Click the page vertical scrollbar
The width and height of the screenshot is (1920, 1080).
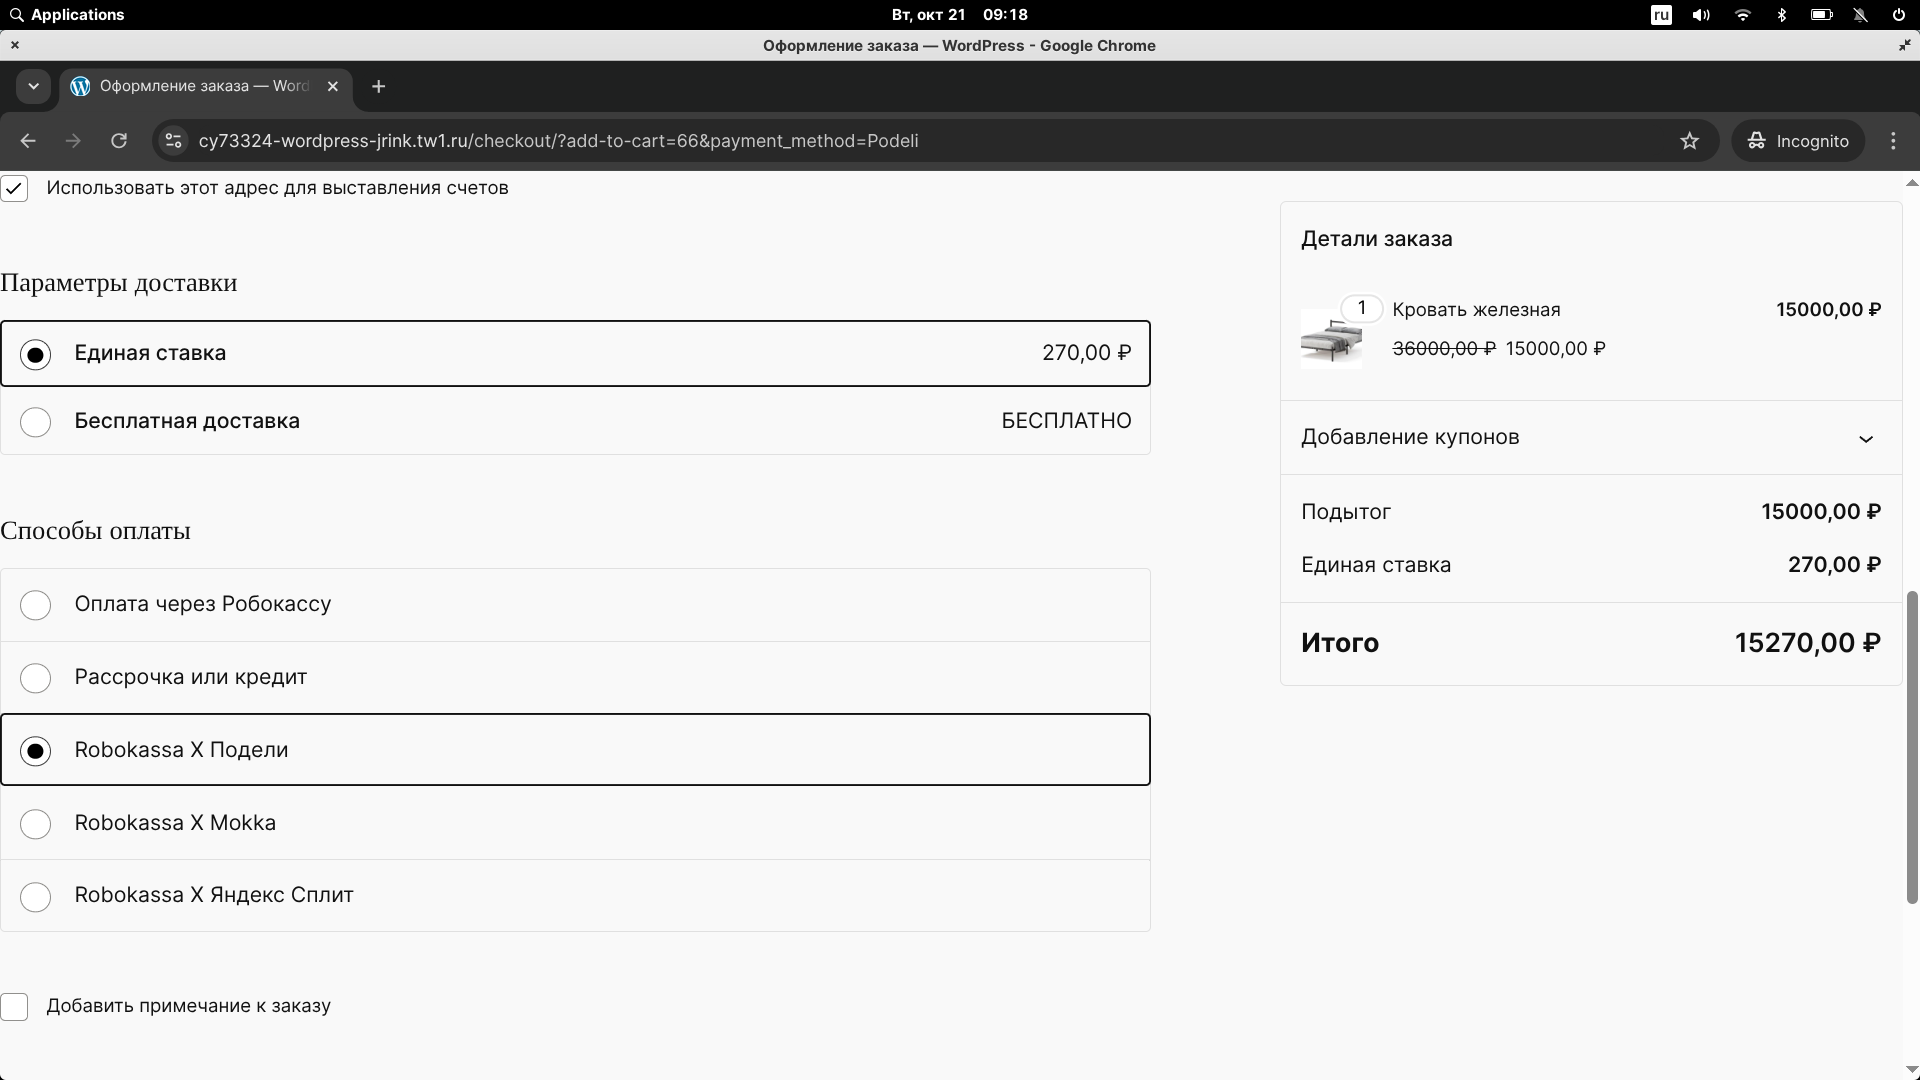1911,746
